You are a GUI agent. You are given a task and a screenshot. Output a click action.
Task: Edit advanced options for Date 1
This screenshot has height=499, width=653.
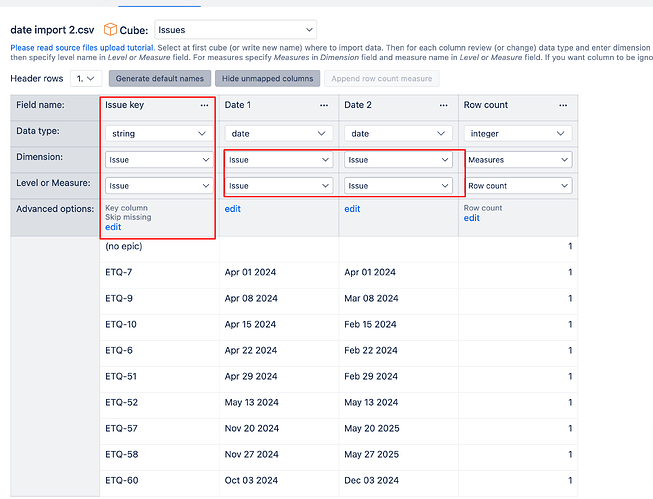pos(232,209)
